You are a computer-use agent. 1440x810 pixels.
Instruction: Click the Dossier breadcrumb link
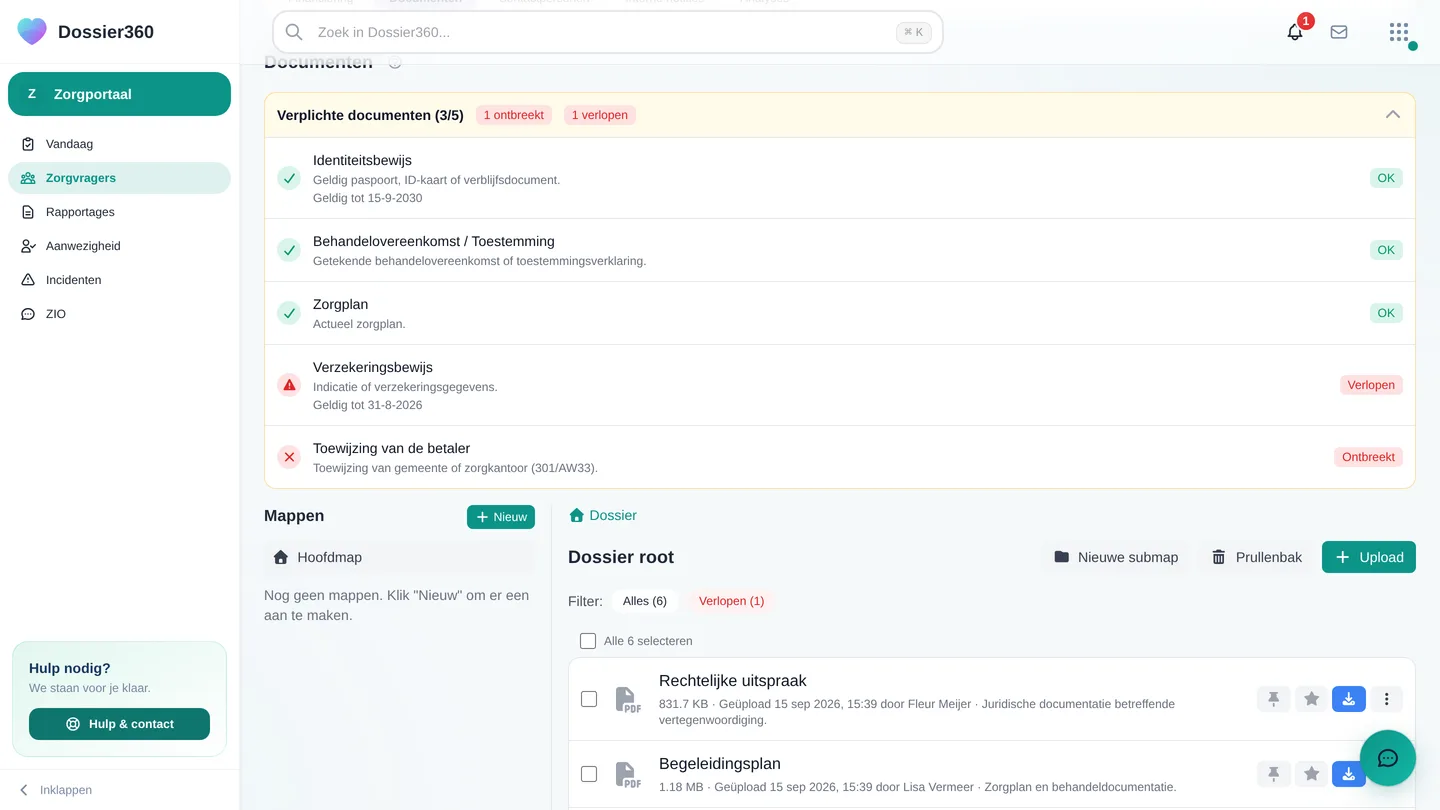(x=613, y=516)
